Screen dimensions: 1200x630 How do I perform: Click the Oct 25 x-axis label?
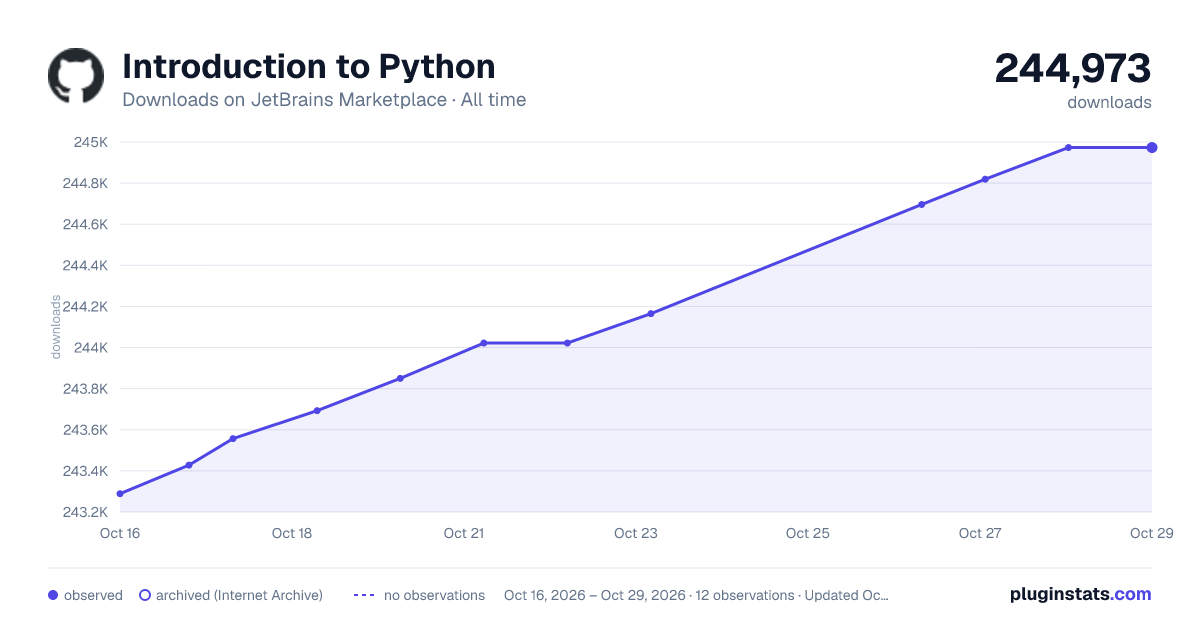click(x=808, y=533)
